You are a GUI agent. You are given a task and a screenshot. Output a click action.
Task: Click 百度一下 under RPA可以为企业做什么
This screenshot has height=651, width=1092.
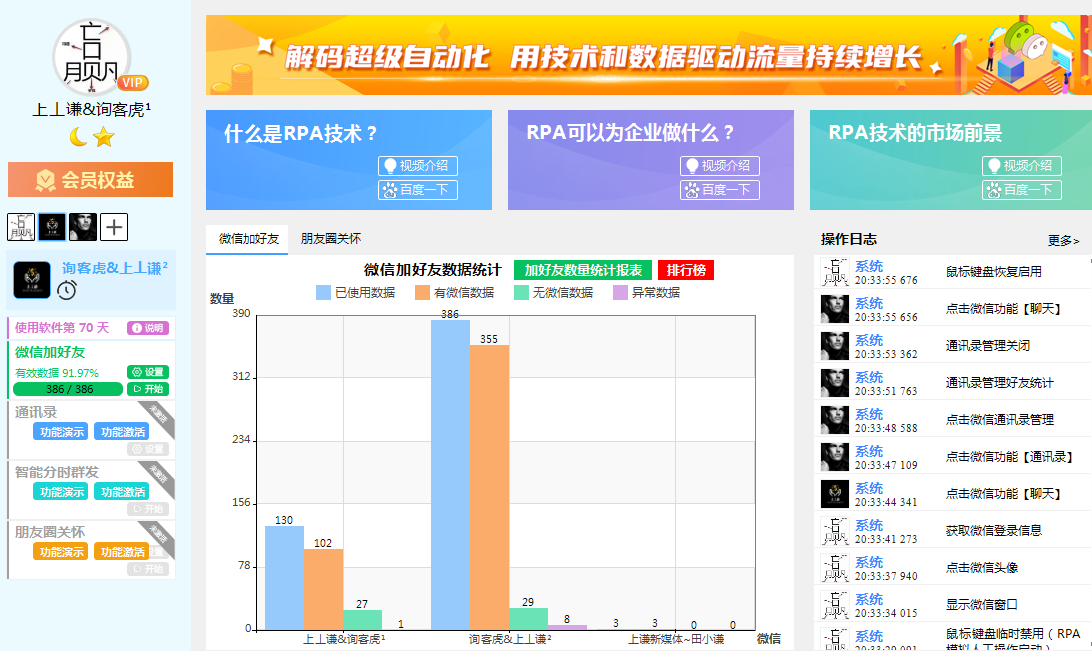point(719,189)
